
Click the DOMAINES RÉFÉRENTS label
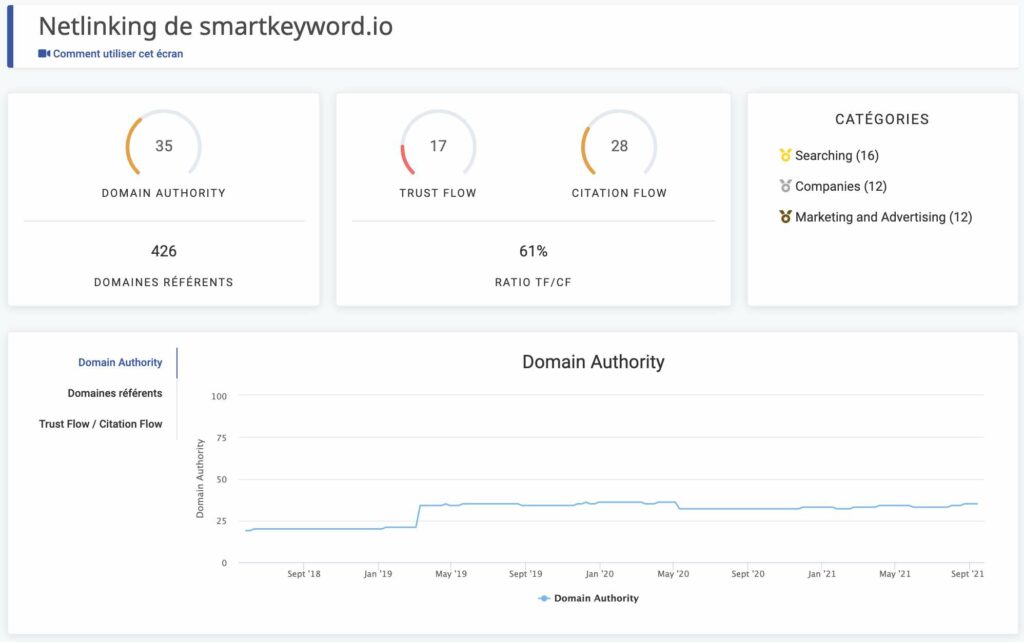pos(163,282)
